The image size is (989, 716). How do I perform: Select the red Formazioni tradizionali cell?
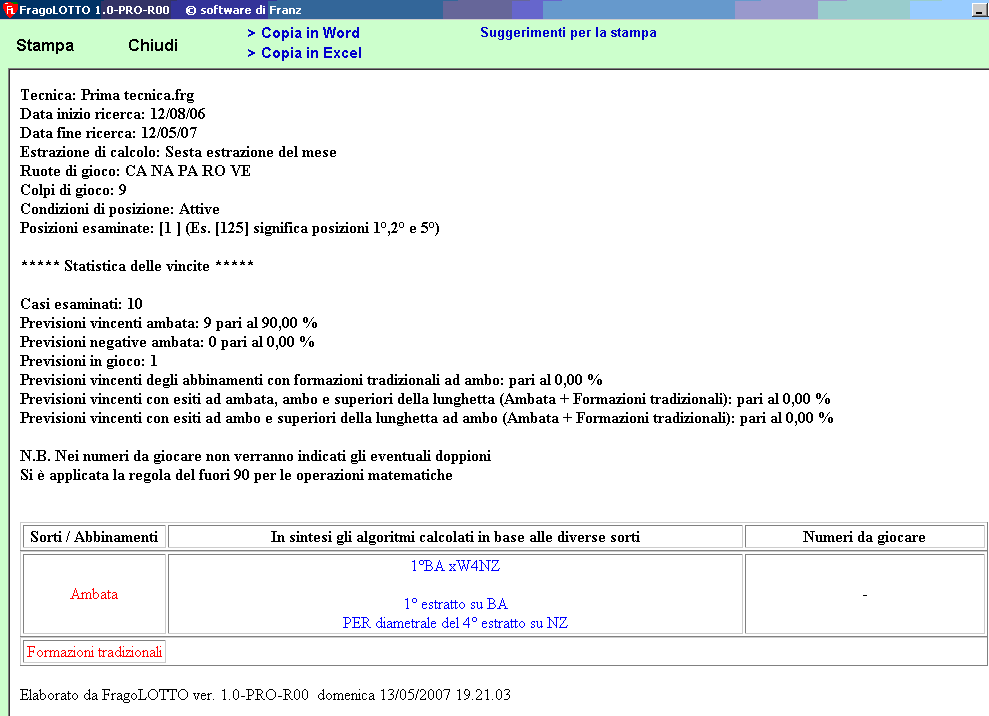(95, 652)
